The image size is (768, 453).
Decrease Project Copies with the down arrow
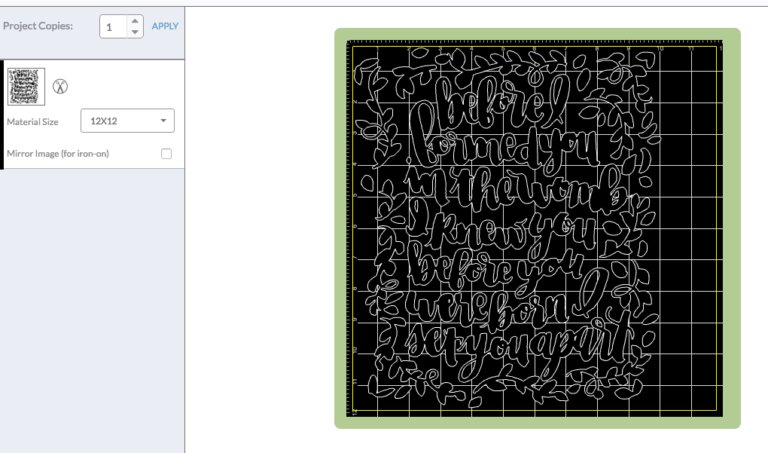[136, 32]
